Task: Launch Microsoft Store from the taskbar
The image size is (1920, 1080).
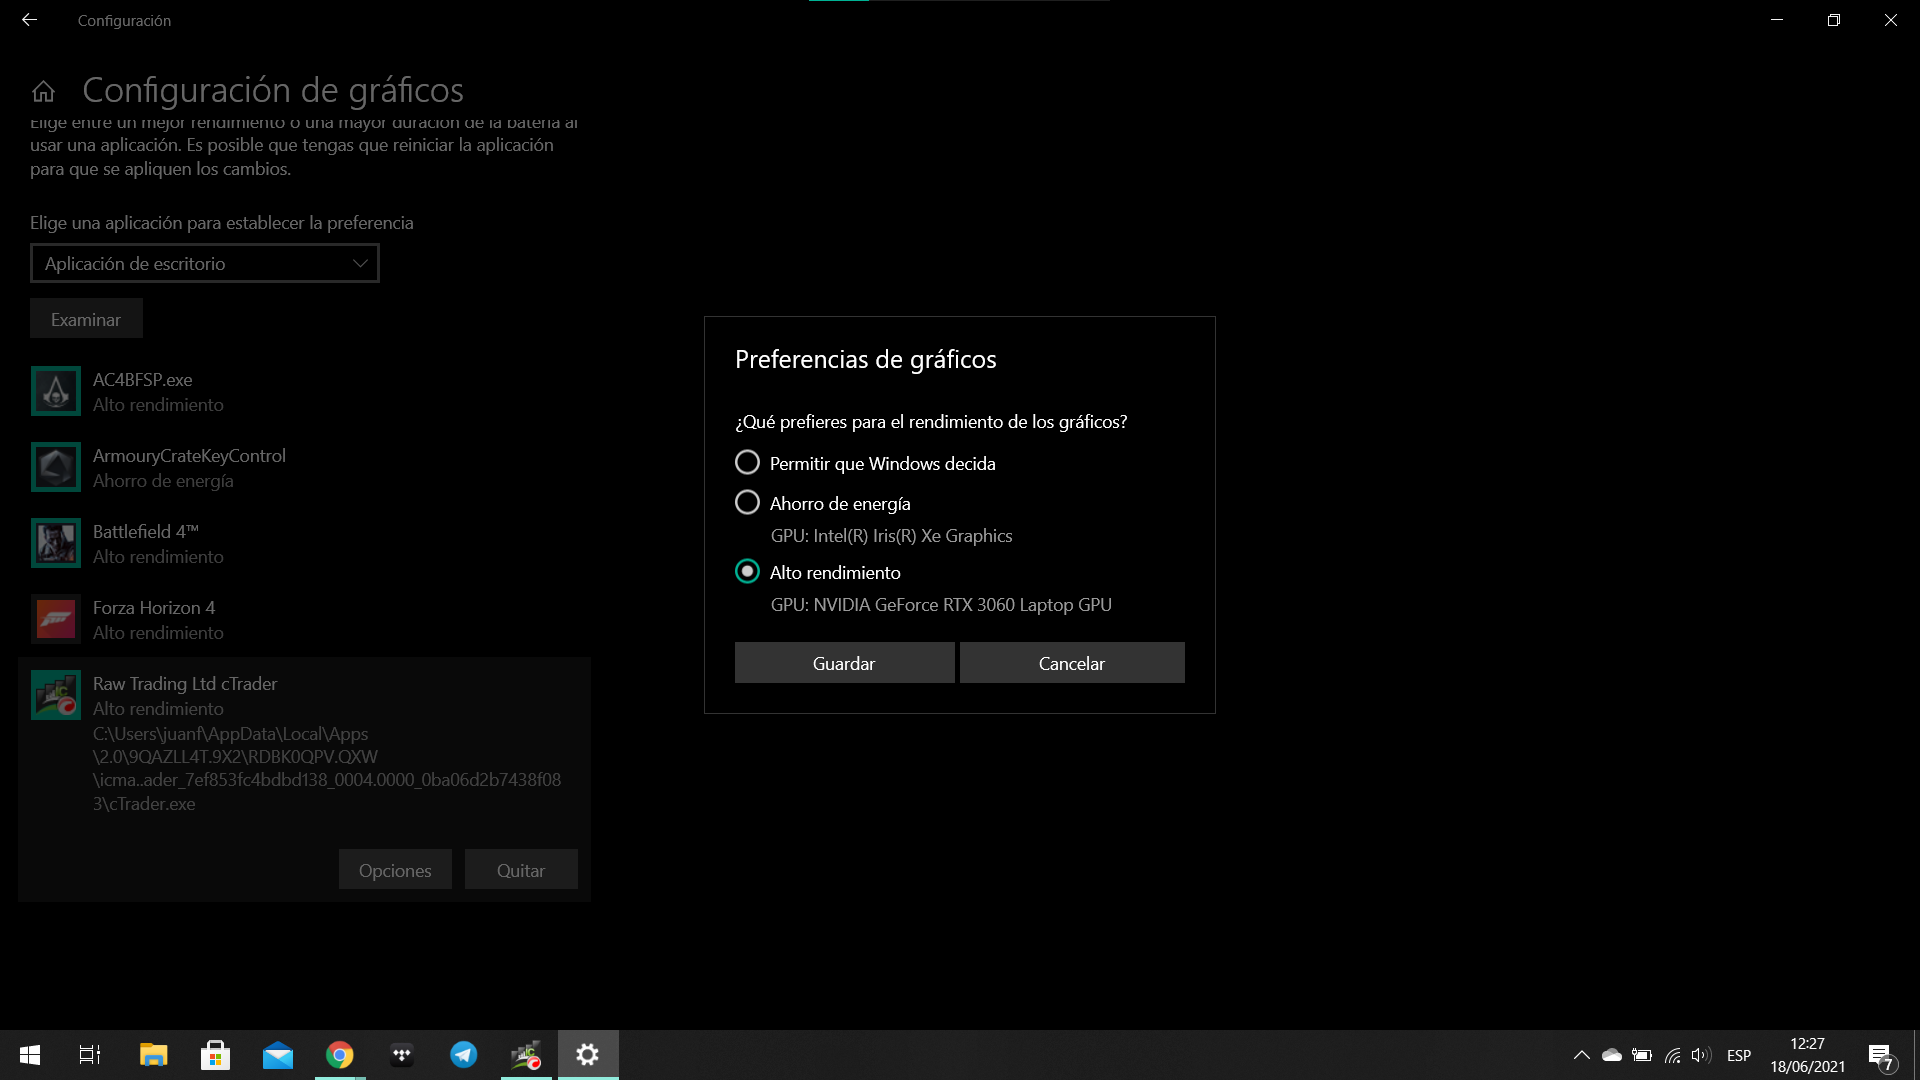Action: coord(215,1055)
